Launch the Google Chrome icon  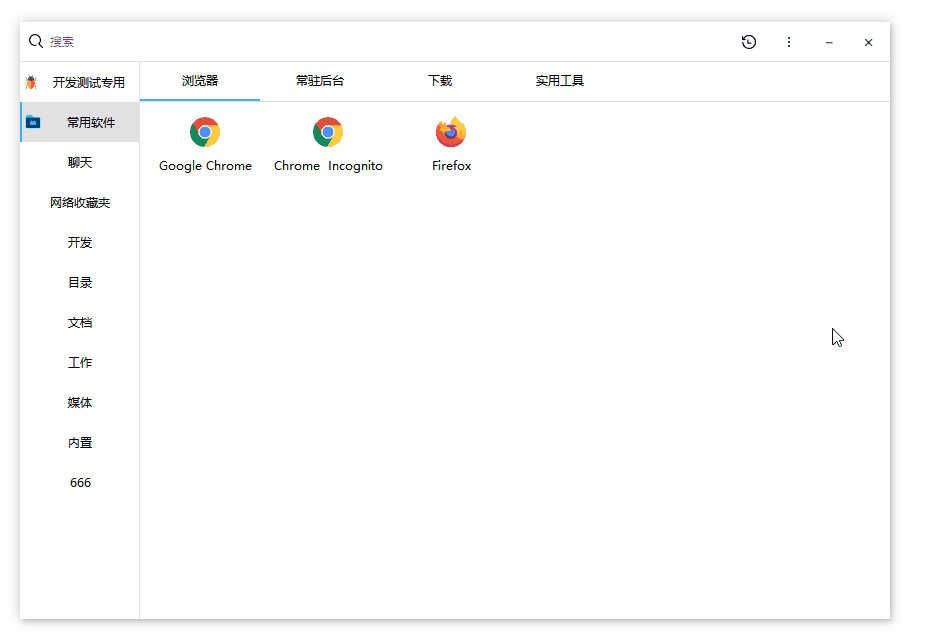205,132
